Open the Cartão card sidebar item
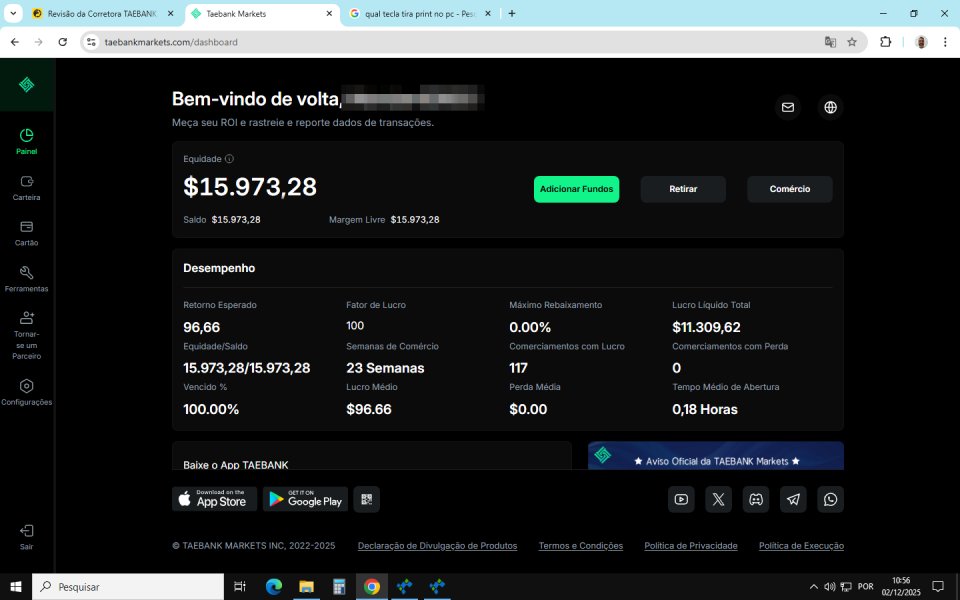 coord(26,233)
